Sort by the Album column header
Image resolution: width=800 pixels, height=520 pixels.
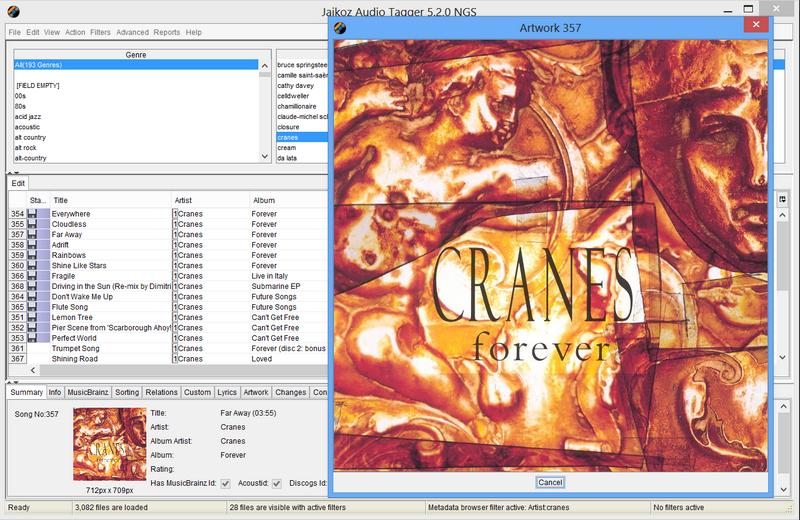[x=289, y=200]
